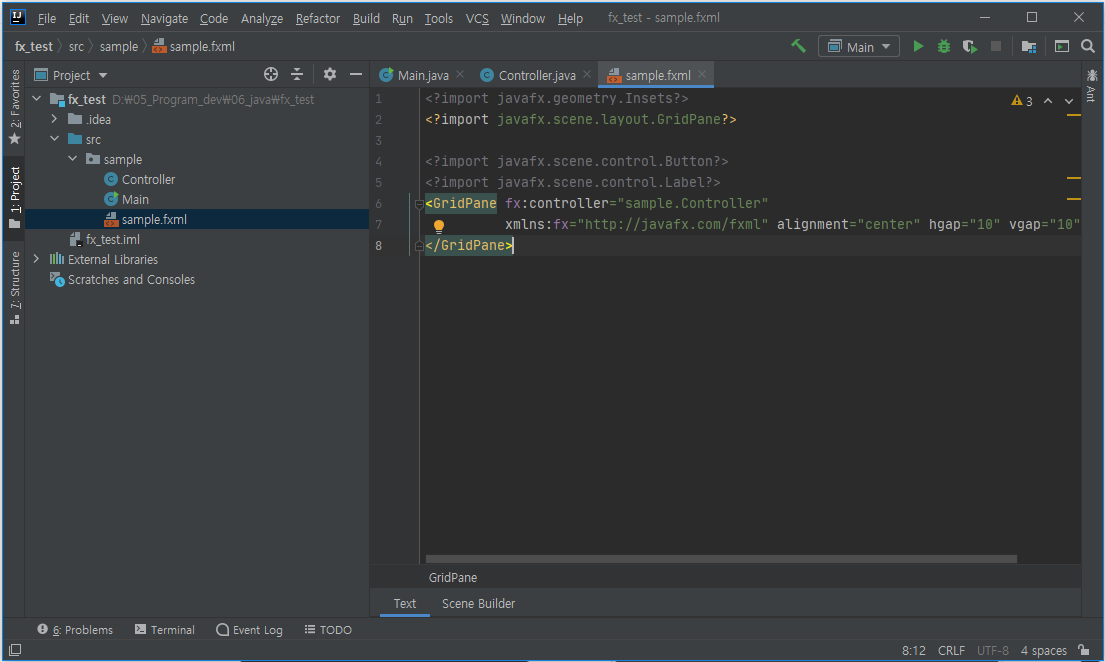Toggle the 7: Structure side tab

15,288
